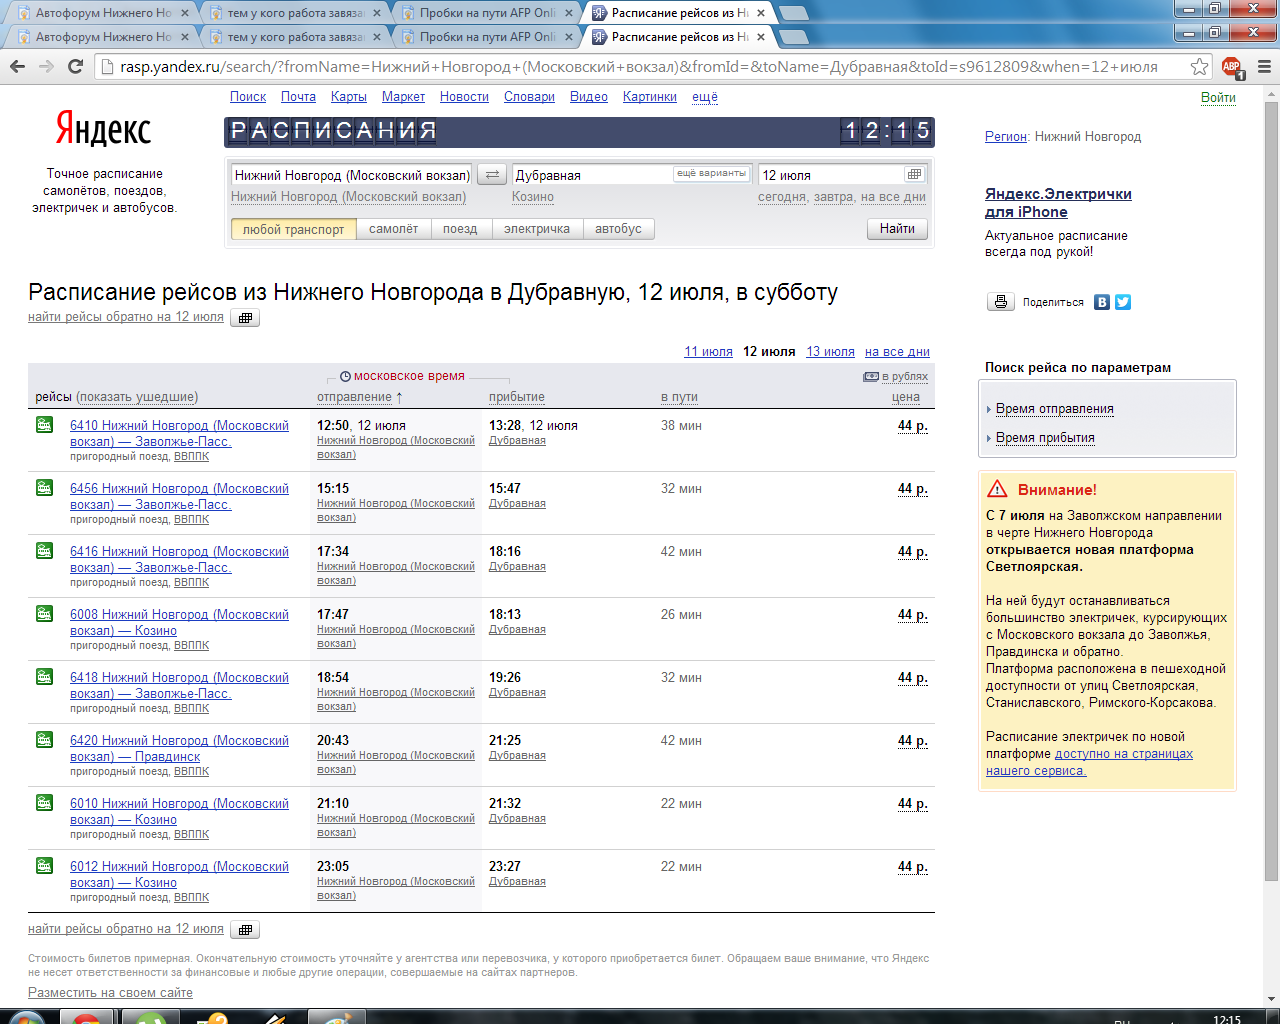Swap departure and destination stations
The width and height of the screenshot is (1280, 1024).
(492, 175)
